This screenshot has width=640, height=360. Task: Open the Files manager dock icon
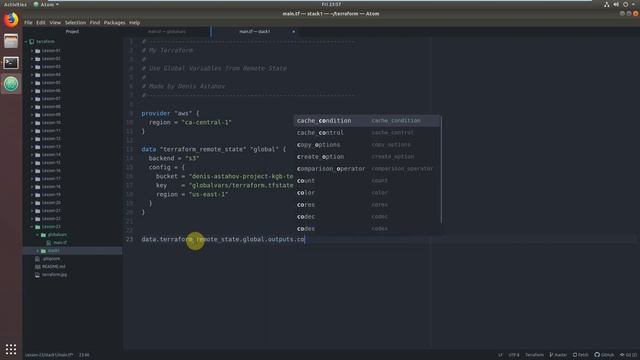click(x=11, y=41)
